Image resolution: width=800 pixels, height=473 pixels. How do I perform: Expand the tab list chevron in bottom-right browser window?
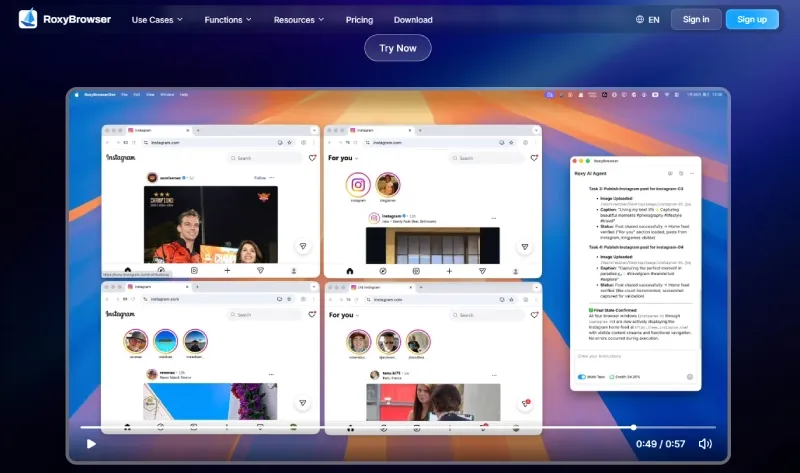pos(536,287)
